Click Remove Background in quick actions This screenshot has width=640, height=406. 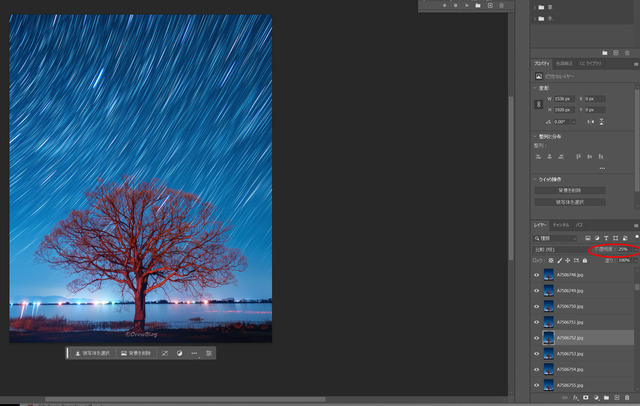(x=570, y=191)
